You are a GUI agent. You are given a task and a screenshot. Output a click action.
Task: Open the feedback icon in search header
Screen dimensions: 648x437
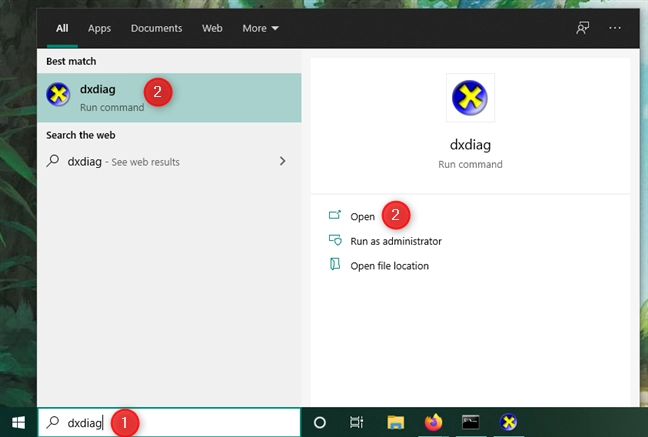pyautogui.click(x=583, y=28)
